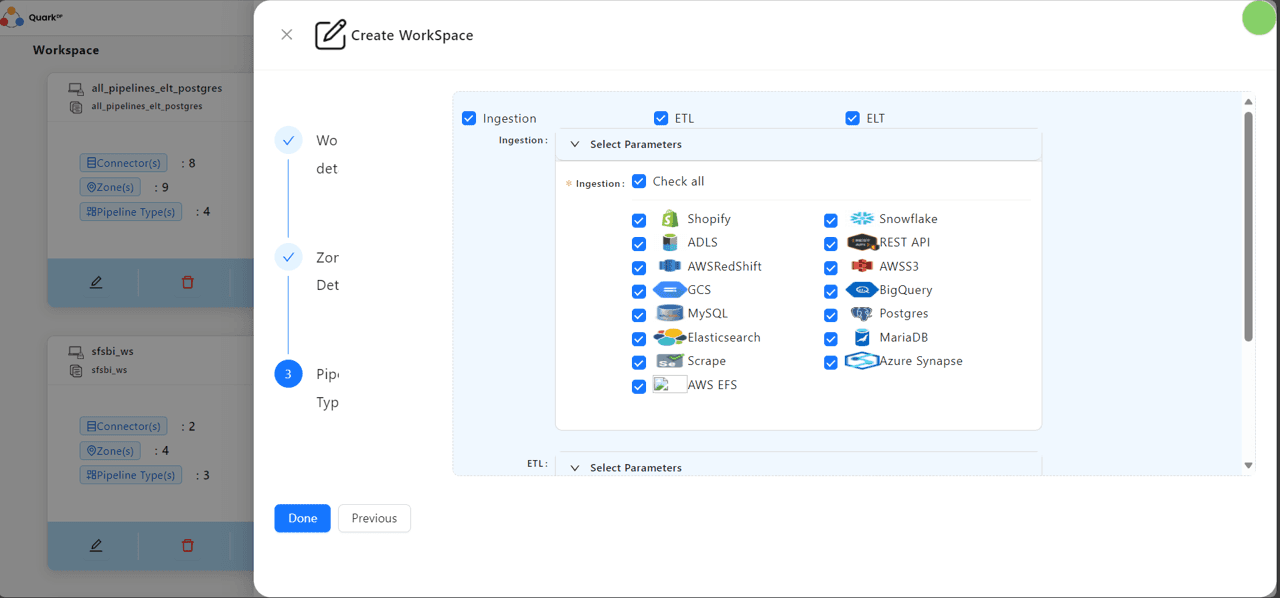Click the Create WorkSpace edit pencil icon
Viewport: 1280px width, 598px height.
coord(330,35)
